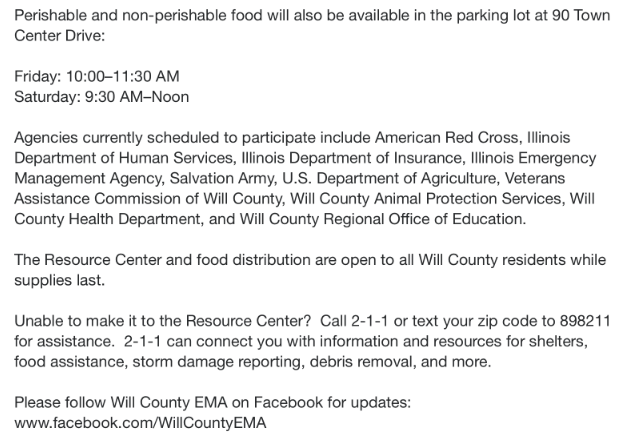Viewport: 637px width, 445px height.
Task: Click the words 'Salvation Army'
Action: (223, 178)
